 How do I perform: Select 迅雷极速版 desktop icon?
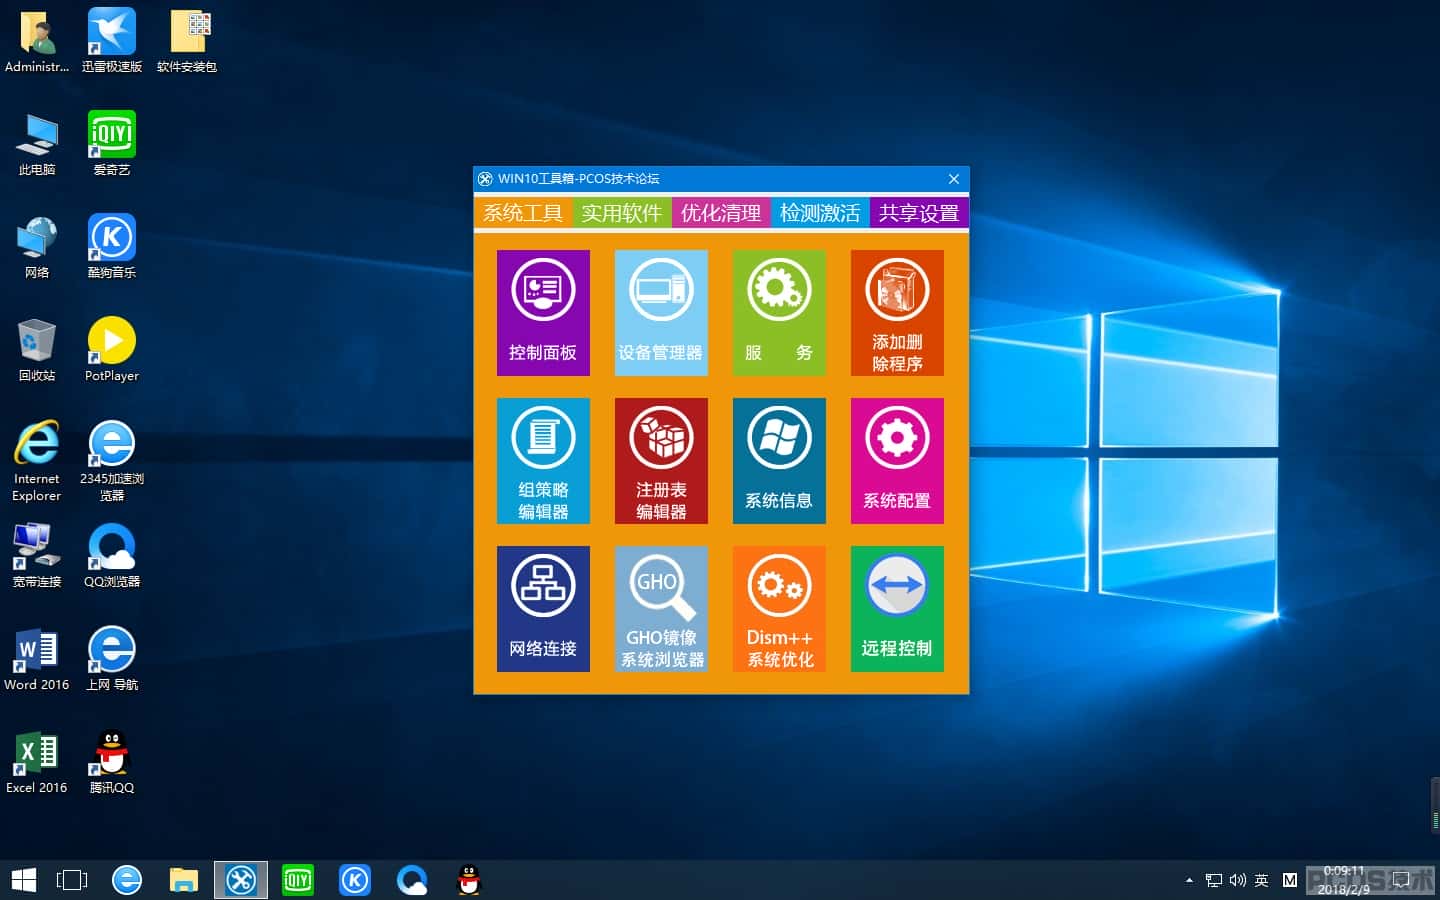pyautogui.click(x=112, y=40)
